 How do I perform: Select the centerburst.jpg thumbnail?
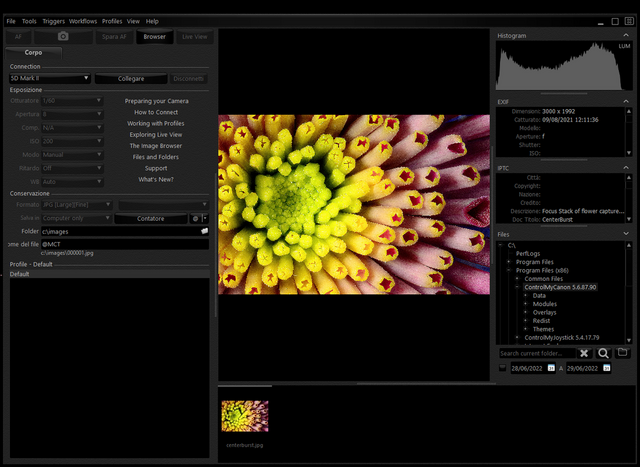coord(245,416)
